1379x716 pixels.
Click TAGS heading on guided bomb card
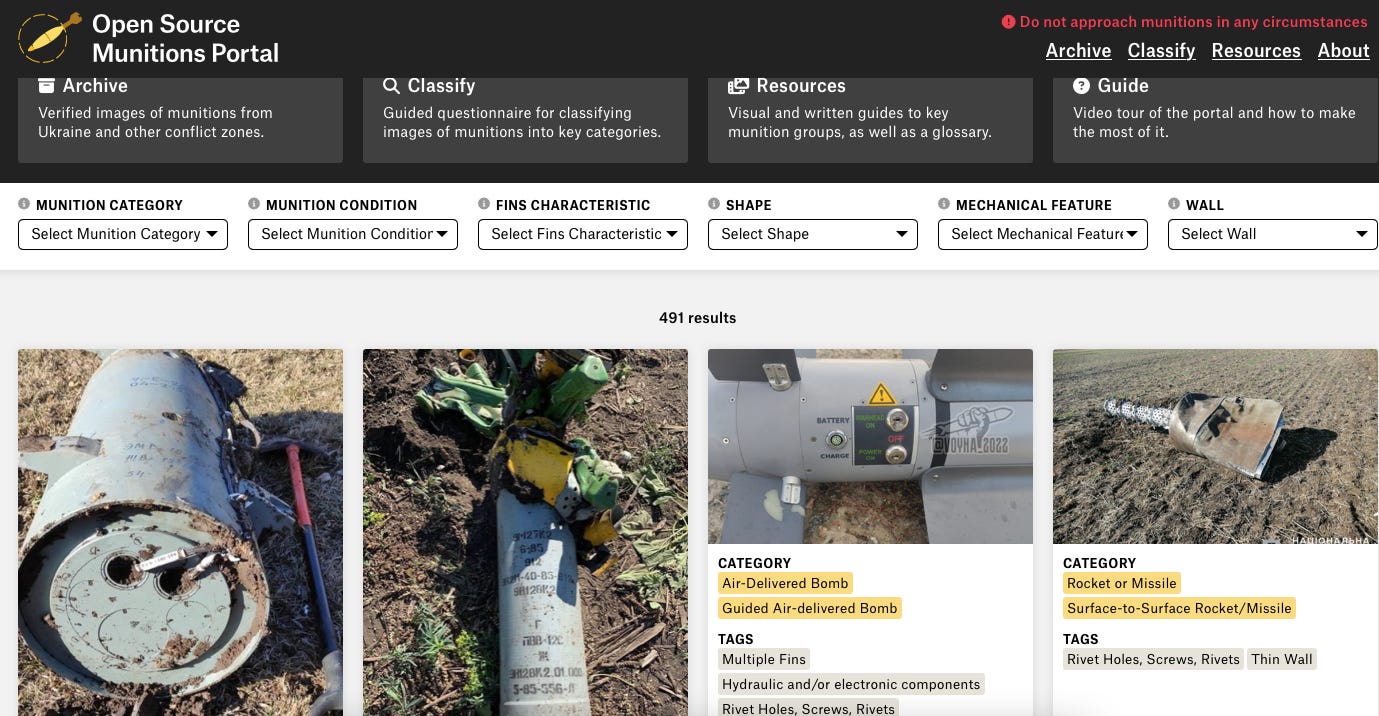(x=736, y=639)
